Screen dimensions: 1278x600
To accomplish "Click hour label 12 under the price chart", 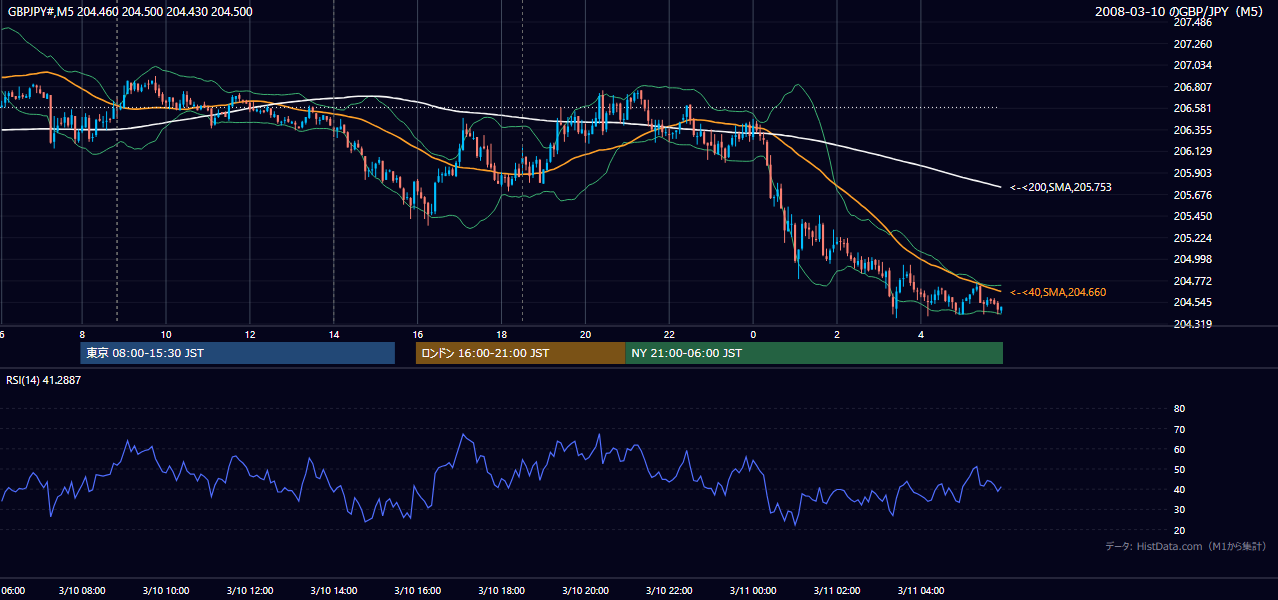I will (250, 334).
